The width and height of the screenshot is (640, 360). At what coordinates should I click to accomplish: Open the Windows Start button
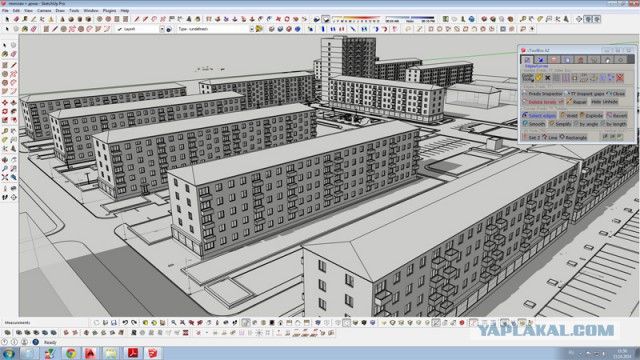coord(8,353)
